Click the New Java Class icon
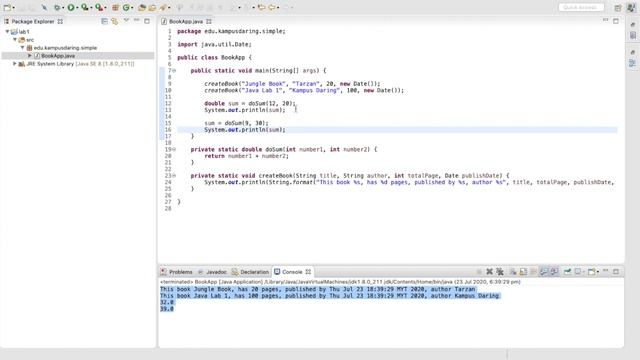Viewport: 640px width, 360px height. 126,7
